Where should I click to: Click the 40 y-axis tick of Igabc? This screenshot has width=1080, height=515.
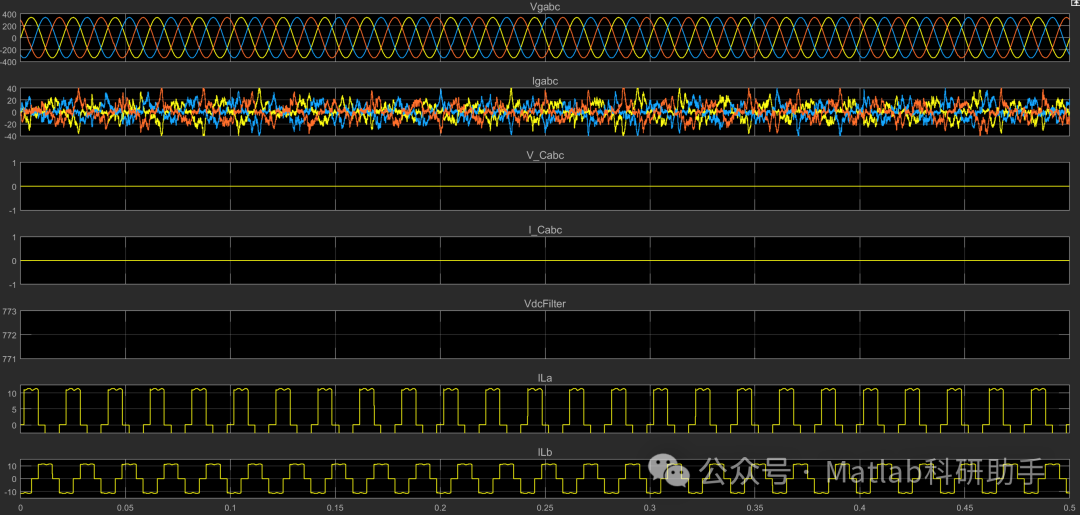pos(12,89)
